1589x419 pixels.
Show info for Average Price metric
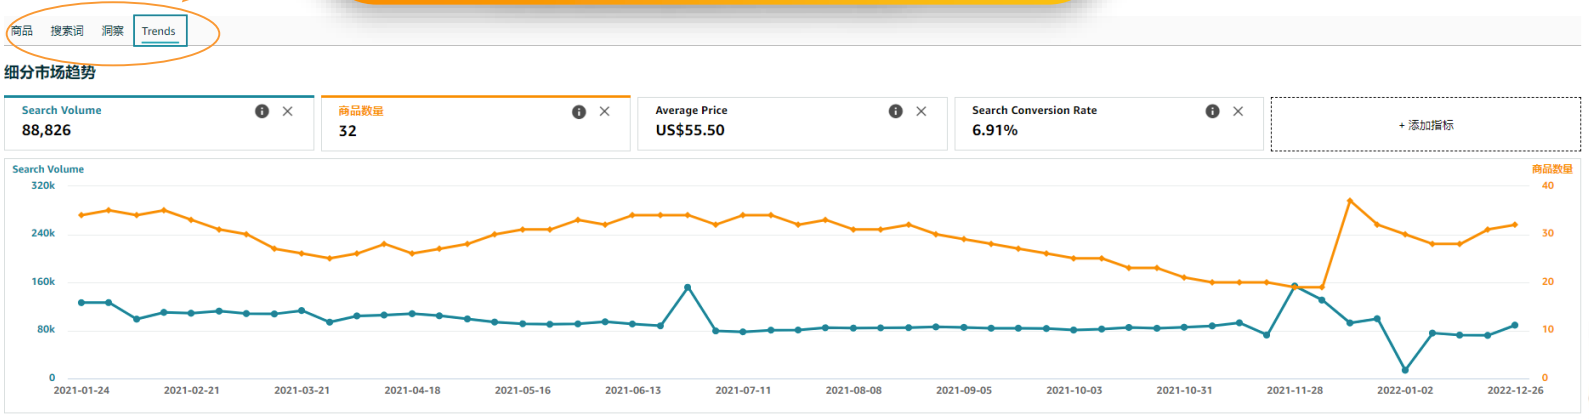pos(896,111)
